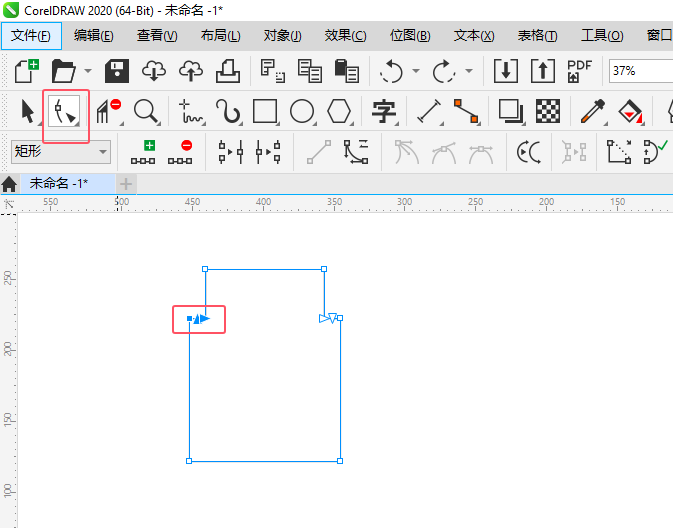Expand the open-recent dropdown arrow
Screen dimensions: 673x528
[88, 71]
